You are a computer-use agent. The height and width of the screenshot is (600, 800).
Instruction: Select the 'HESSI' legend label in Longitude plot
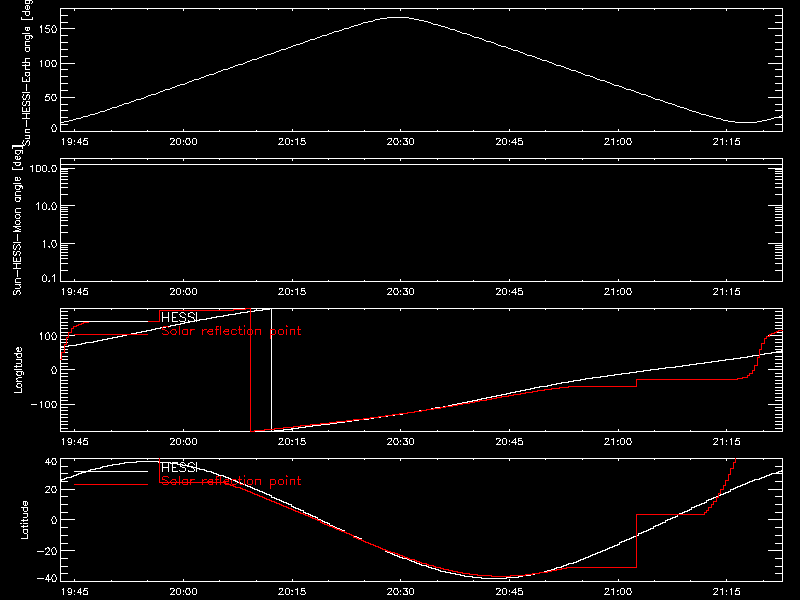click(x=179, y=317)
